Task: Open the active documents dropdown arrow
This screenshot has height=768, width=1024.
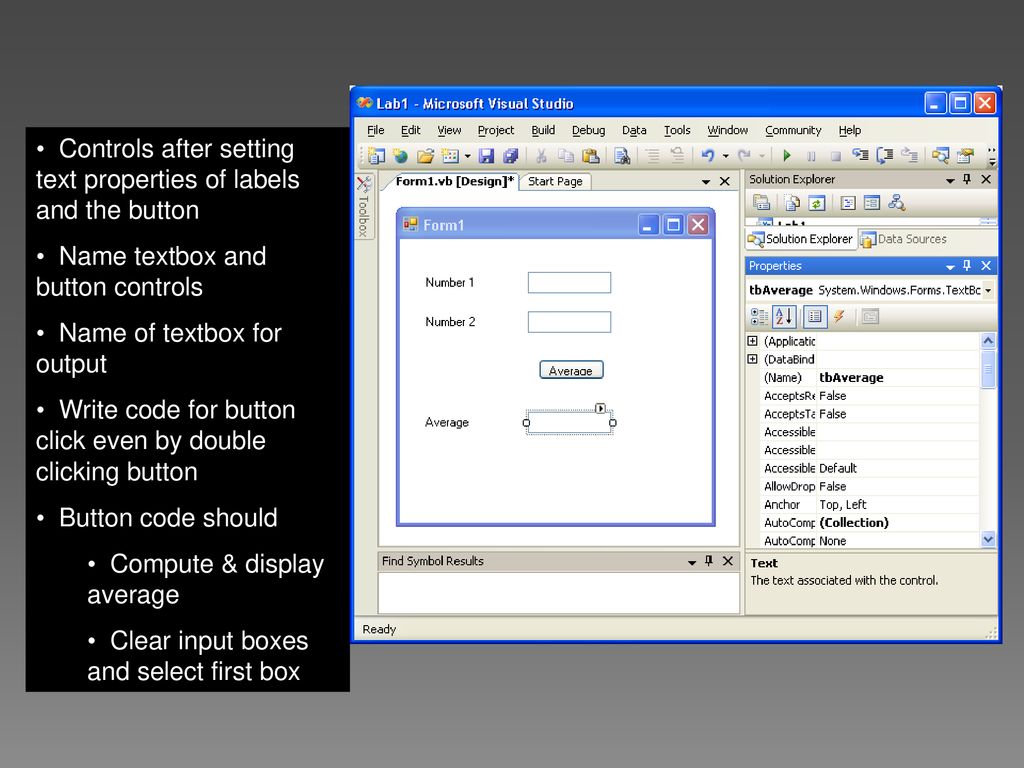Action: (x=706, y=182)
